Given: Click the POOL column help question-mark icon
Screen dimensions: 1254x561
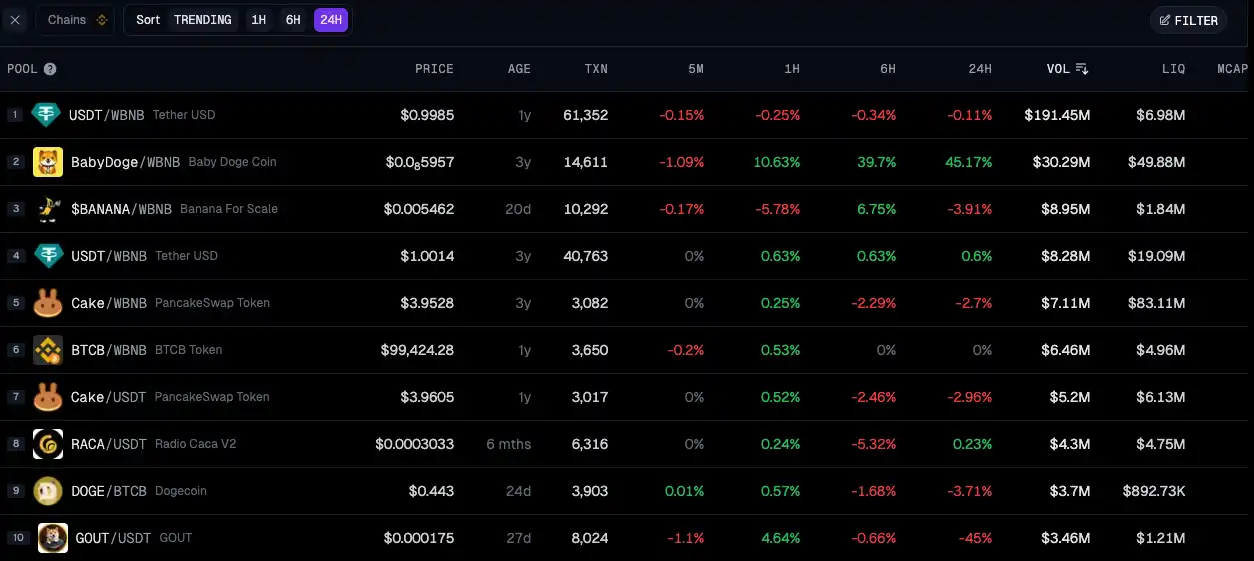Looking at the screenshot, I should tap(50, 69).
